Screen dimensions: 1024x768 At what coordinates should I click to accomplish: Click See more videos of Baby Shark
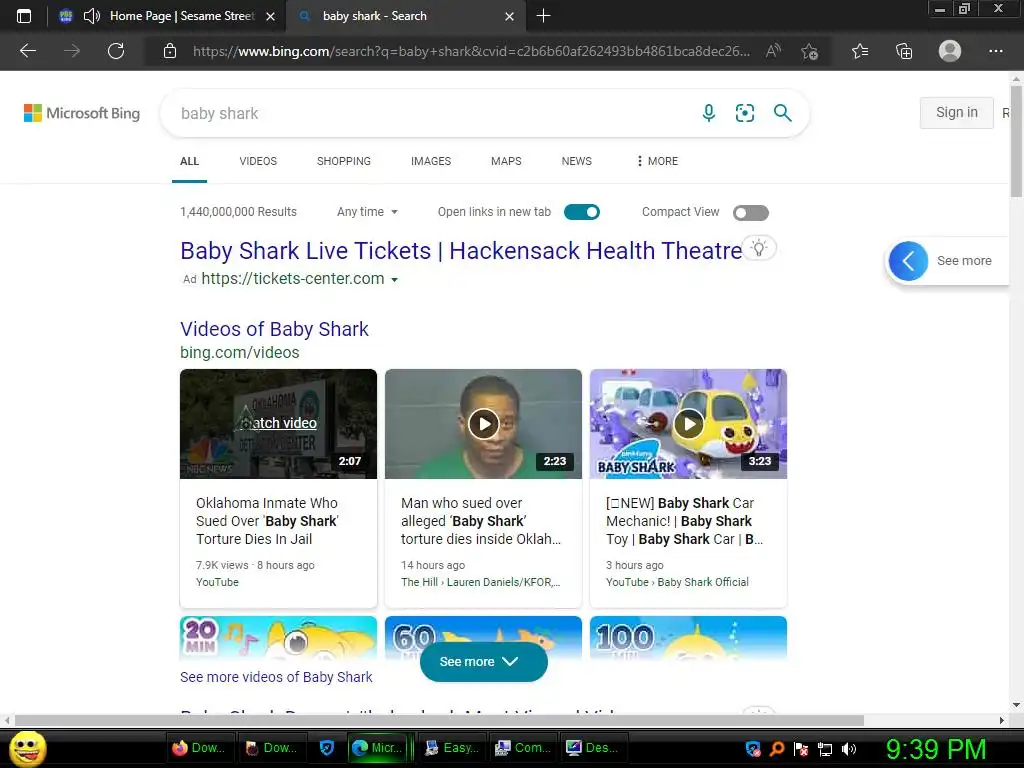click(276, 677)
